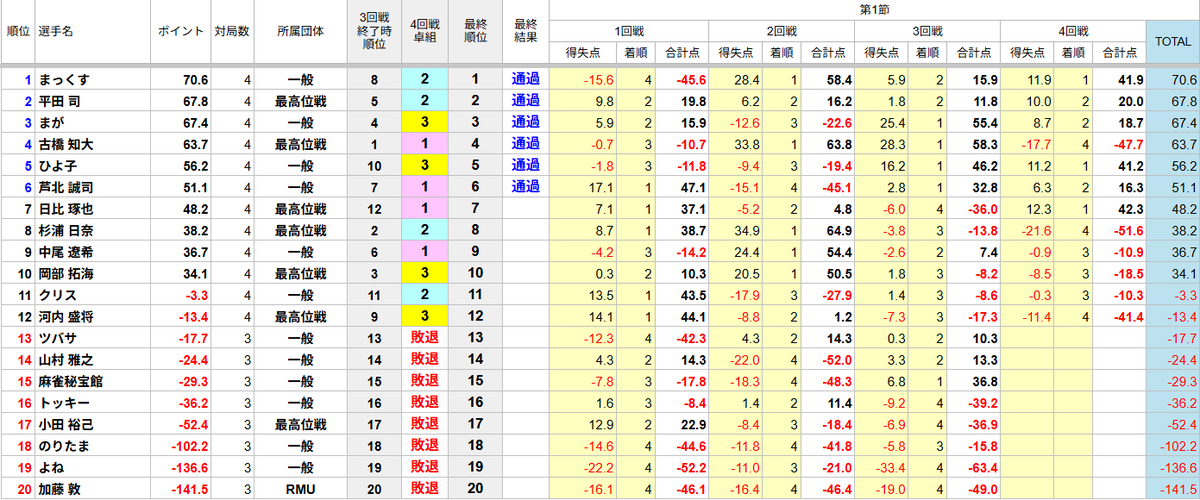Viewport: 1200px width, 500px height.
Task: Click blue 4回戦卓組 cell in 杉浦 日奈 row
Action: 424,230
